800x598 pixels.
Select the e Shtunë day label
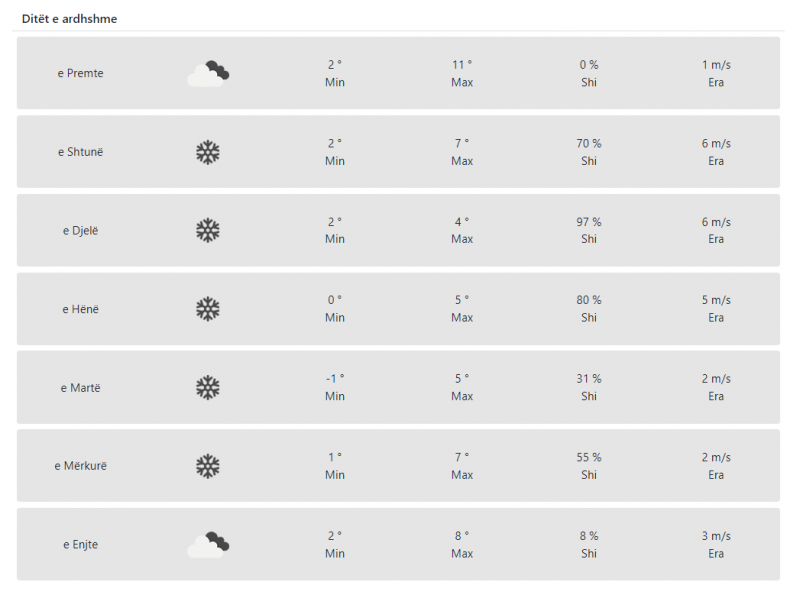click(80, 152)
